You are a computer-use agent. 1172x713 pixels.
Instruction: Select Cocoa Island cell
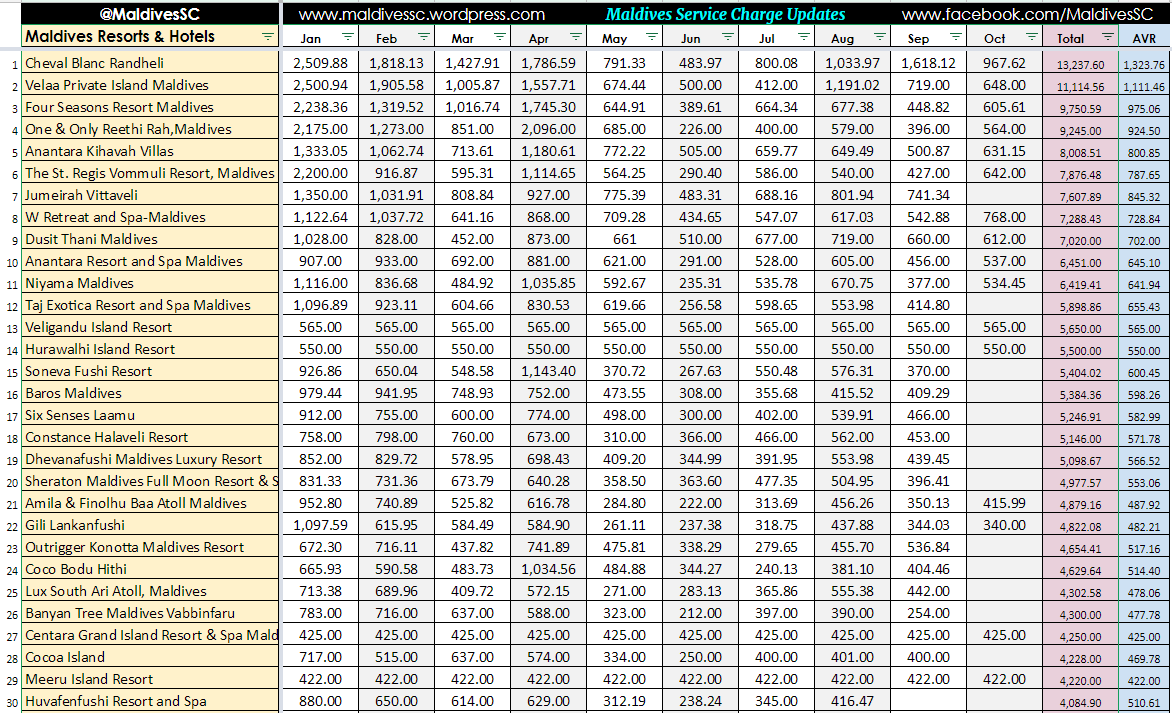coord(150,657)
